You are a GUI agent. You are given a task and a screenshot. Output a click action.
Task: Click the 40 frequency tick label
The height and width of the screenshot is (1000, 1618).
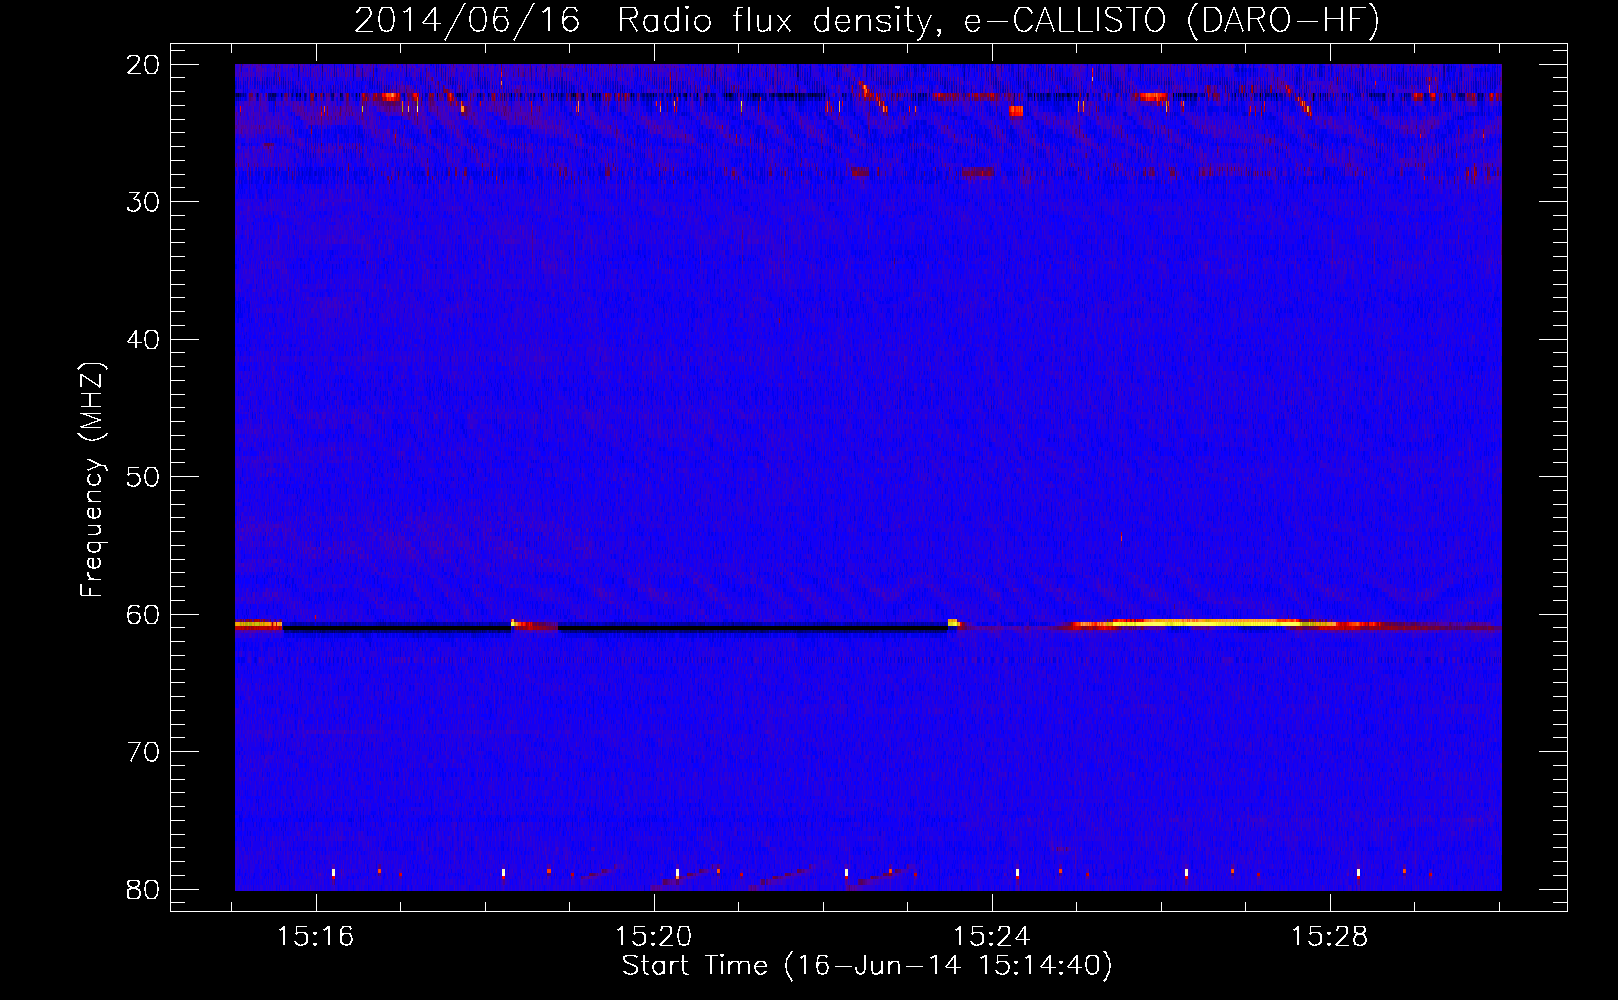point(143,340)
